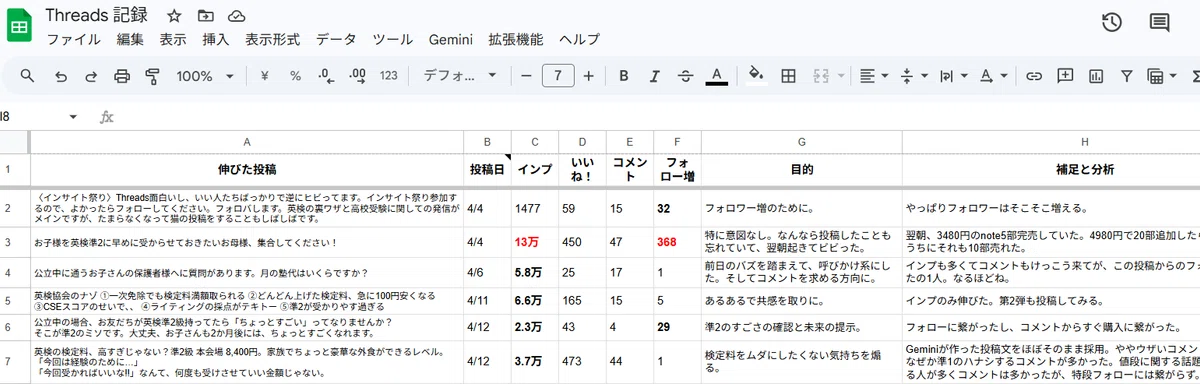Open the horizontal align dropdown
This screenshot has height=384, width=1200.
[x=873, y=76]
